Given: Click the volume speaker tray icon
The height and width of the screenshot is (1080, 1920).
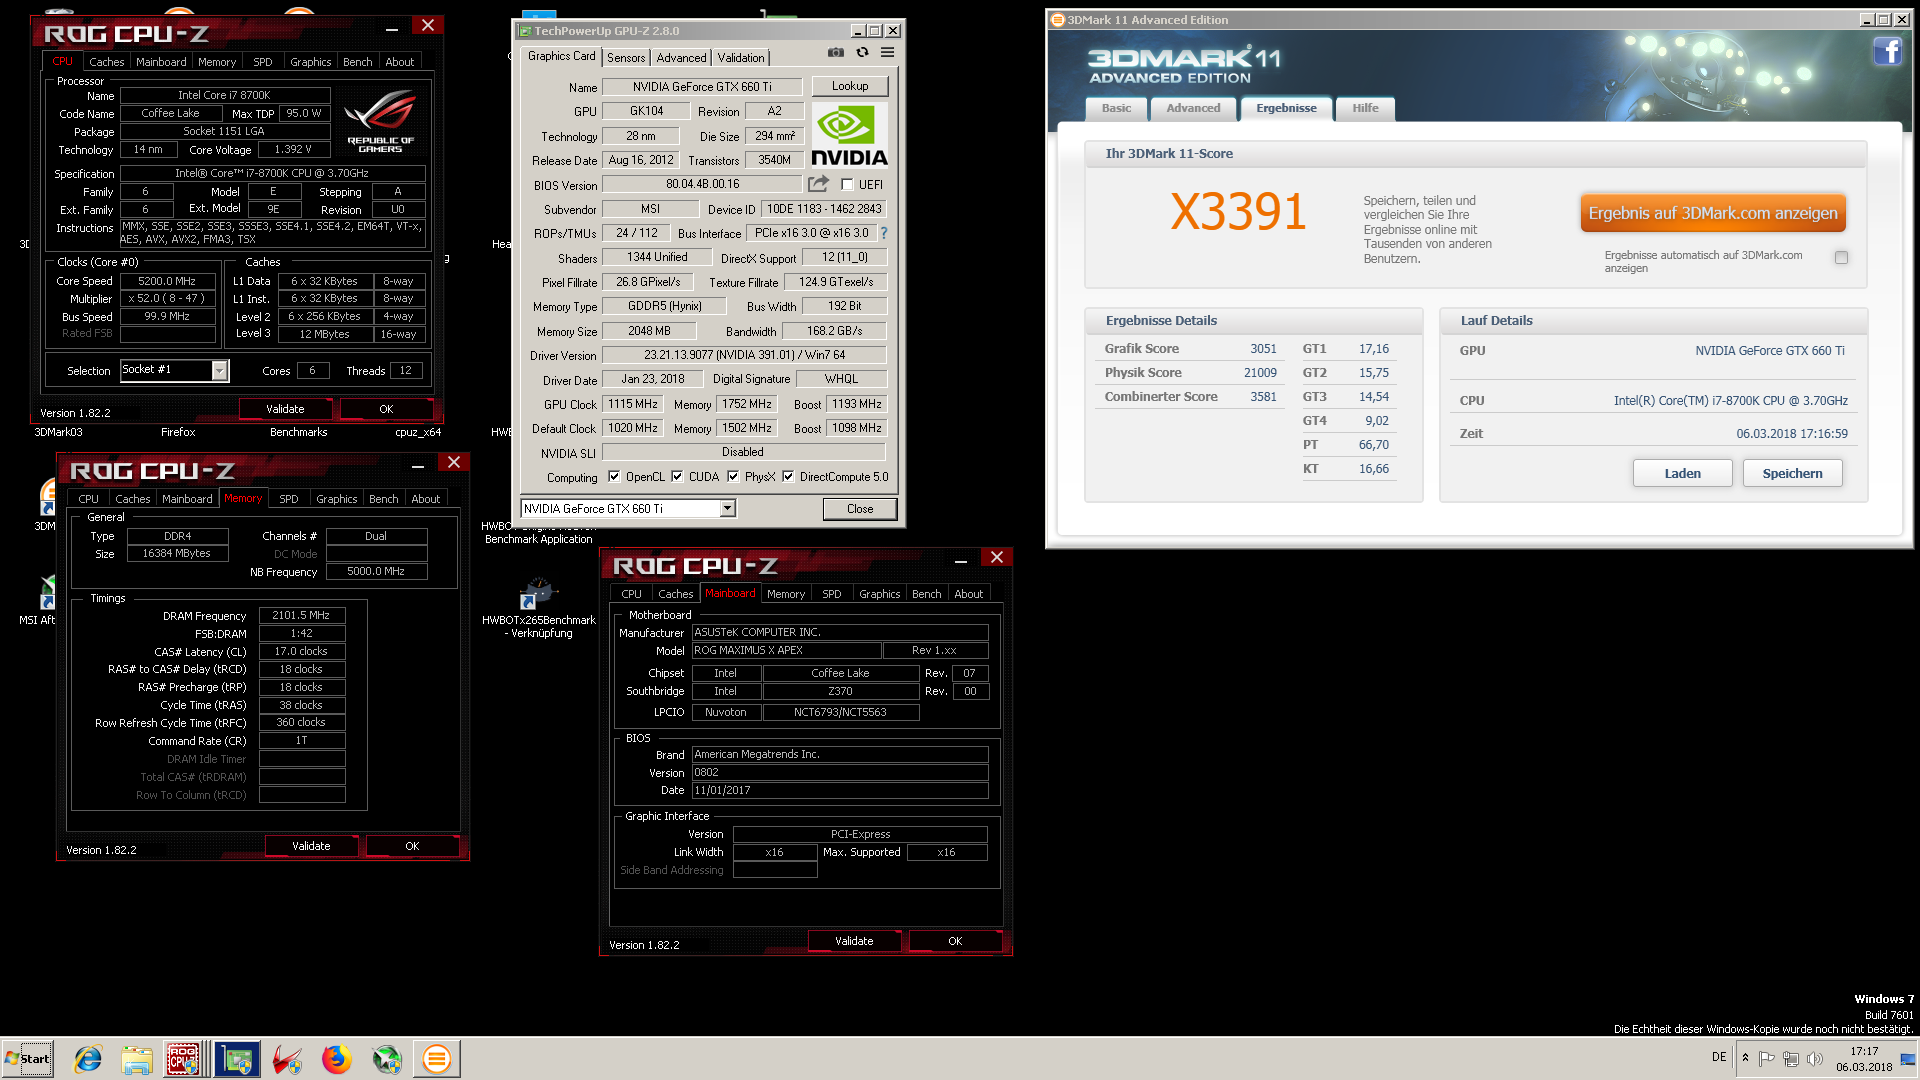Looking at the screenshot, I should tap(1815, 1058).
